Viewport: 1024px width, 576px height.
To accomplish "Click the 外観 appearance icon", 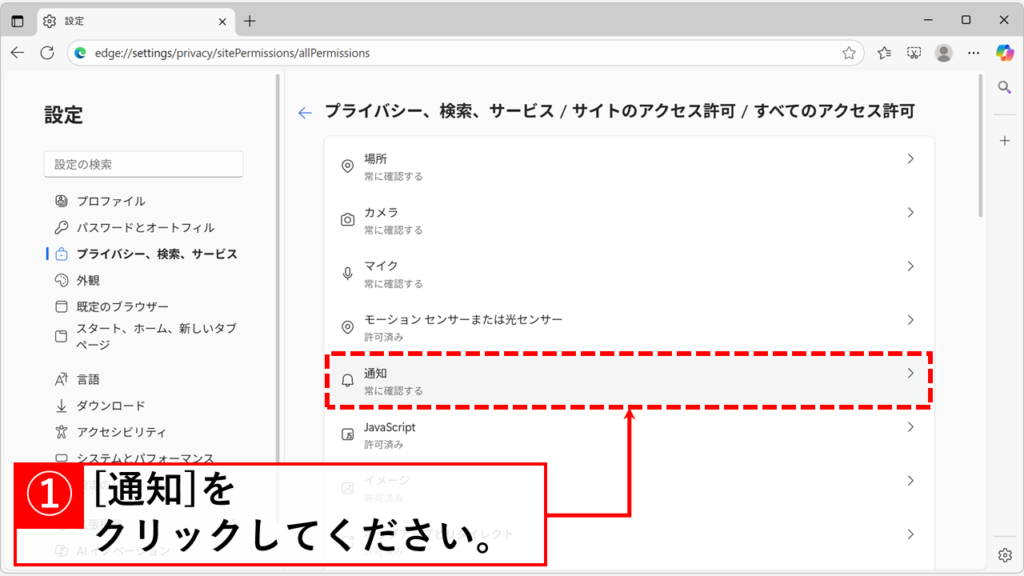I will pyautogui.click(x=61, y=280).
